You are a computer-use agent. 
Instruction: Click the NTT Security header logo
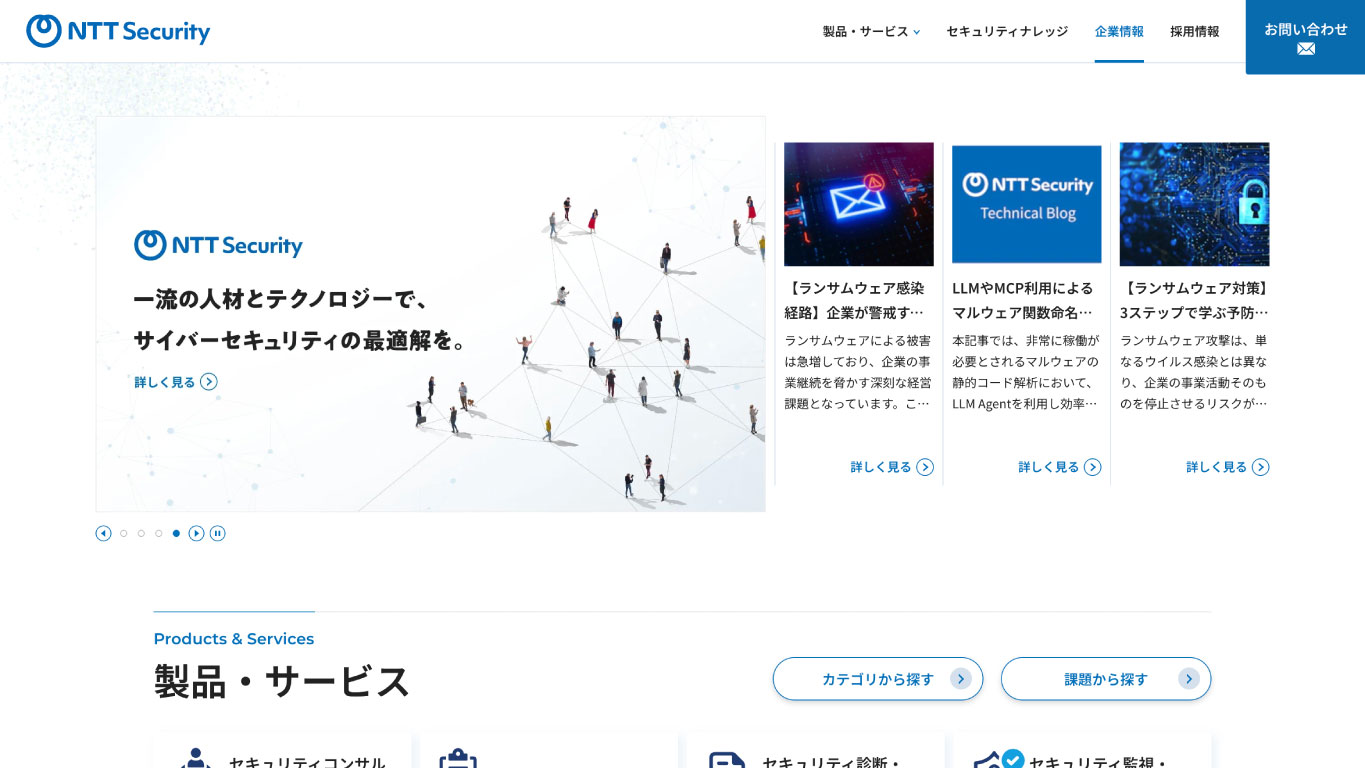click(118, 31)
